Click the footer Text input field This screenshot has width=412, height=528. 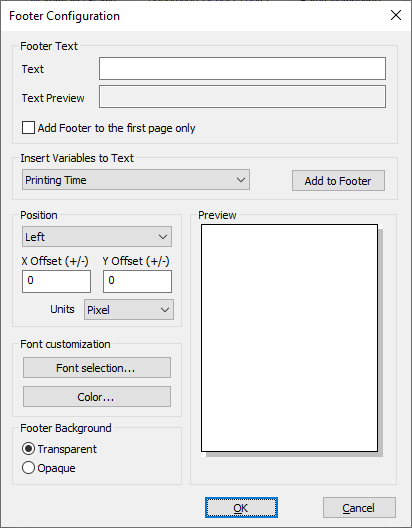click(x=242, y=68)
